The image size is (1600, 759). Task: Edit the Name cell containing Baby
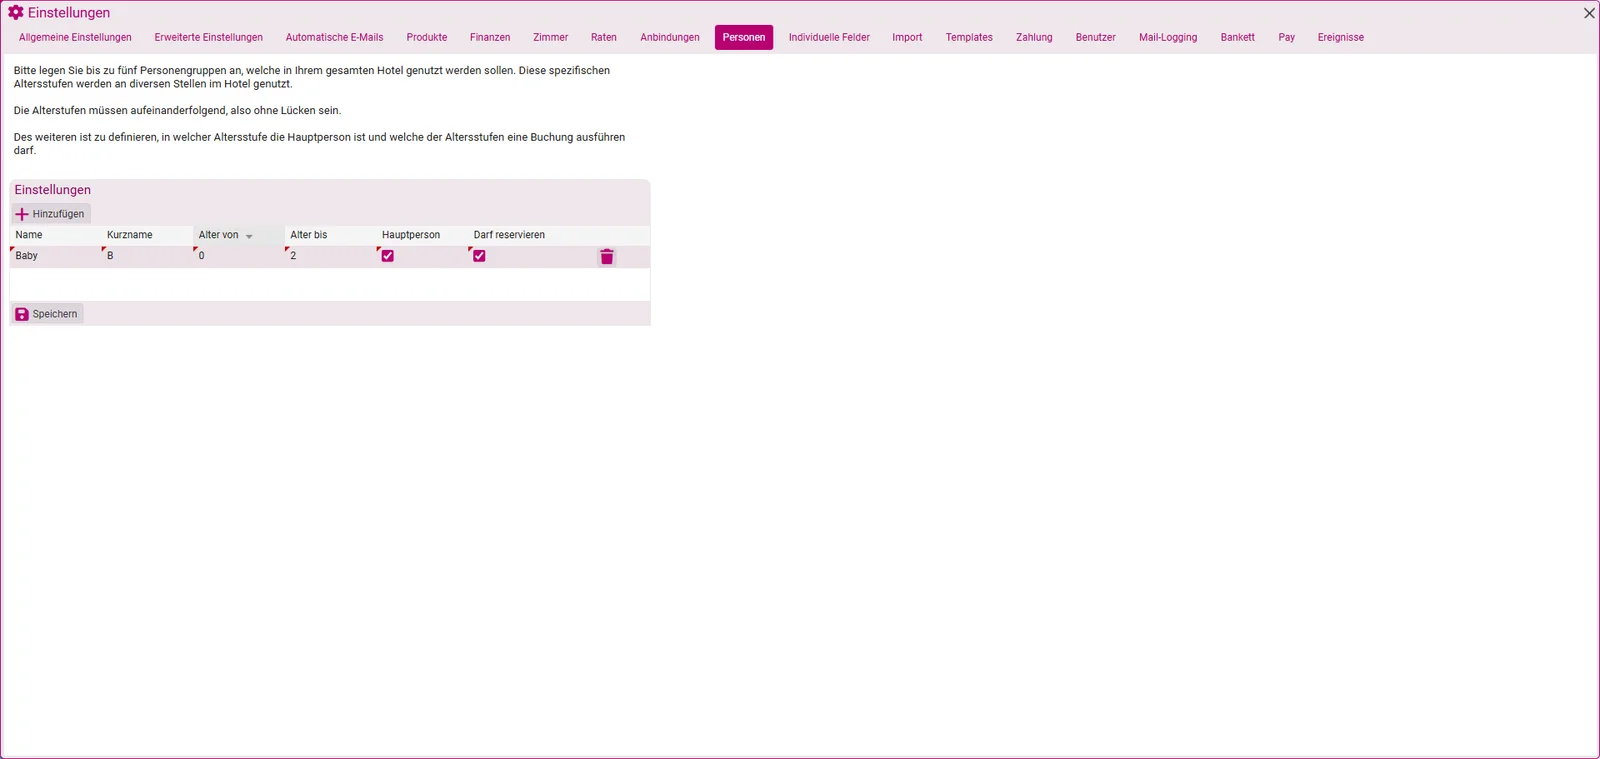55,256
